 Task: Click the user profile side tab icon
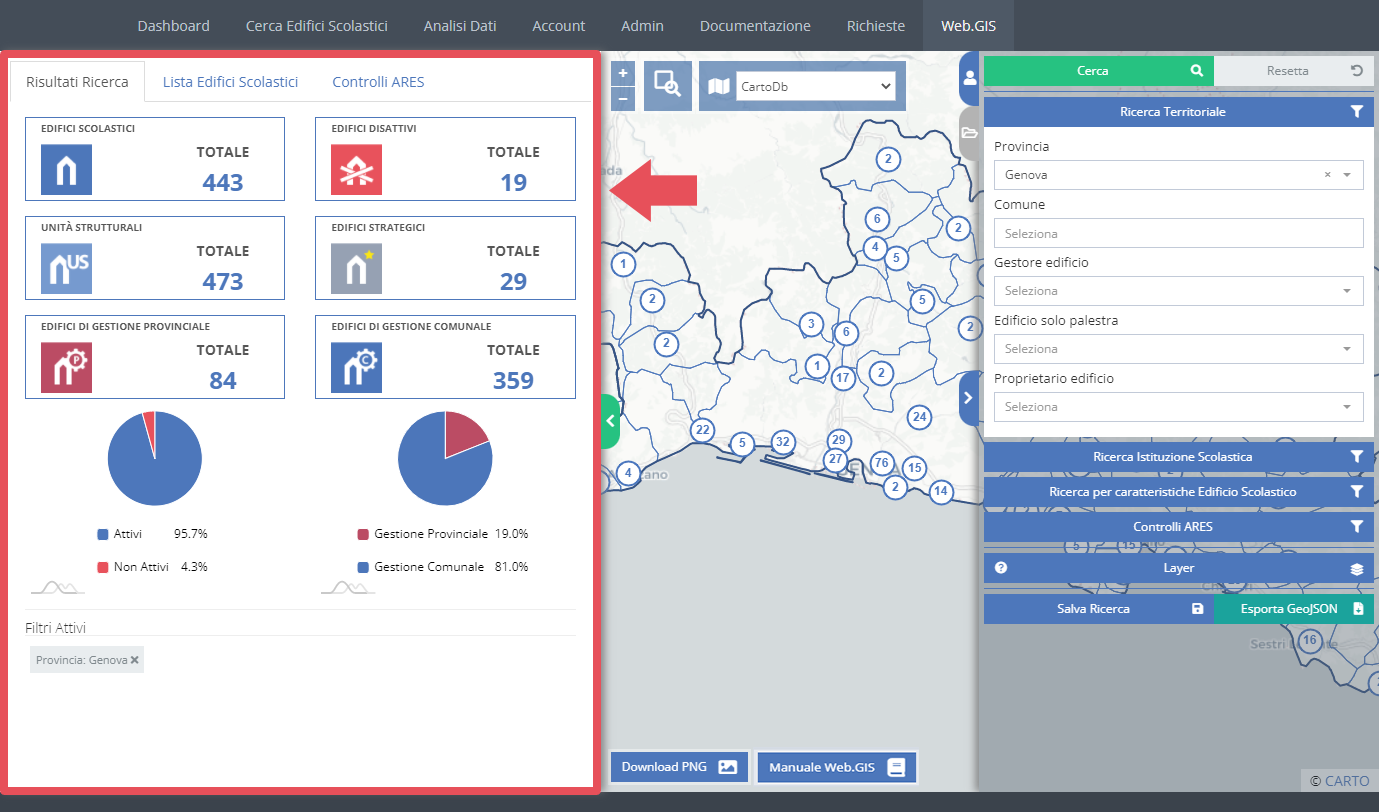pos(969,80)
